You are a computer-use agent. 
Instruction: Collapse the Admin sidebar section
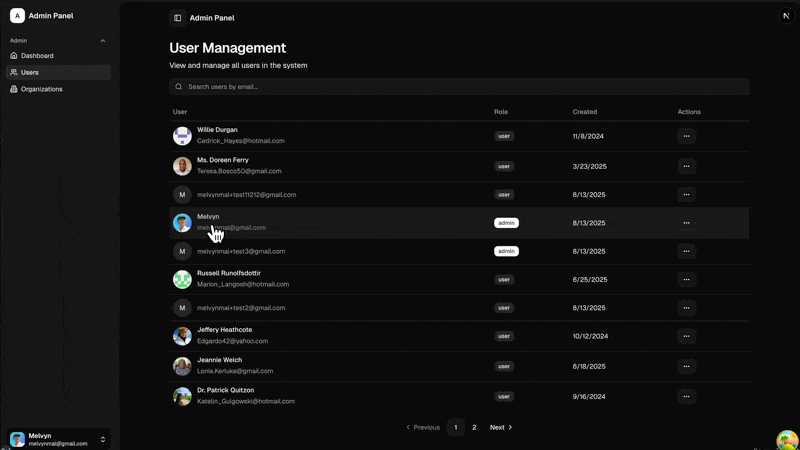tap(103, 41)
